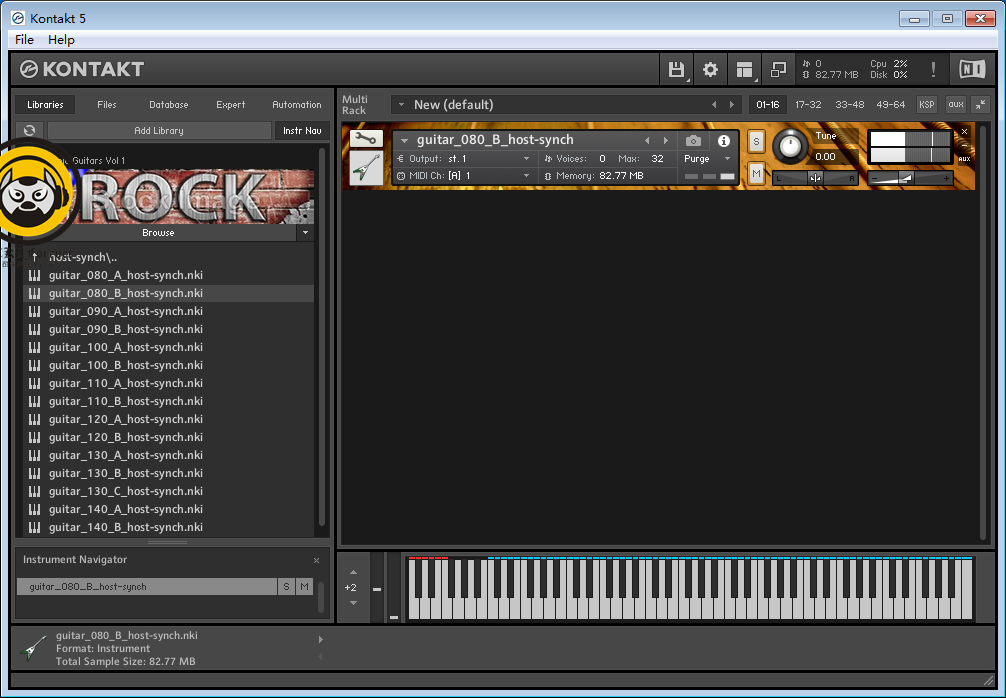Close the Instrument Navigator panel

316,560
